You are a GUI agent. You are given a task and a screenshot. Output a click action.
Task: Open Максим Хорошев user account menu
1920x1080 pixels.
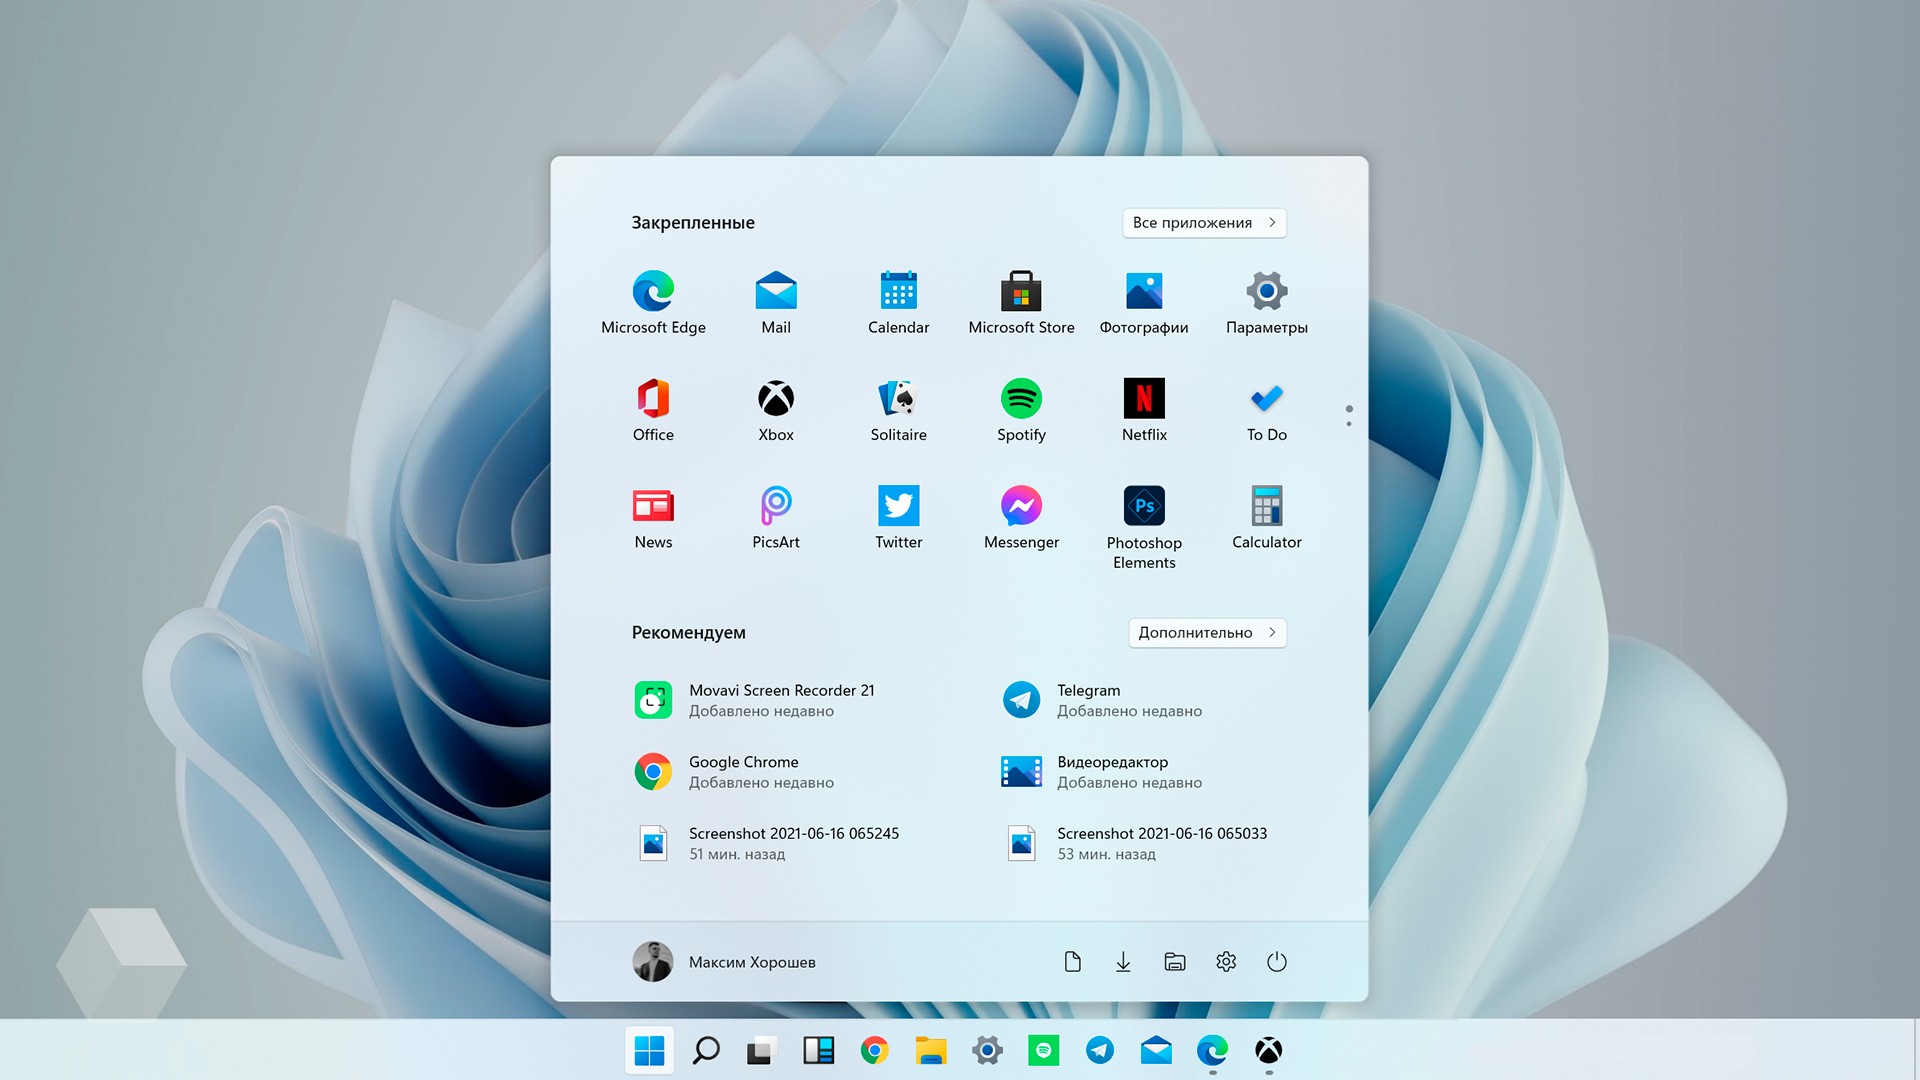[724, 962]
